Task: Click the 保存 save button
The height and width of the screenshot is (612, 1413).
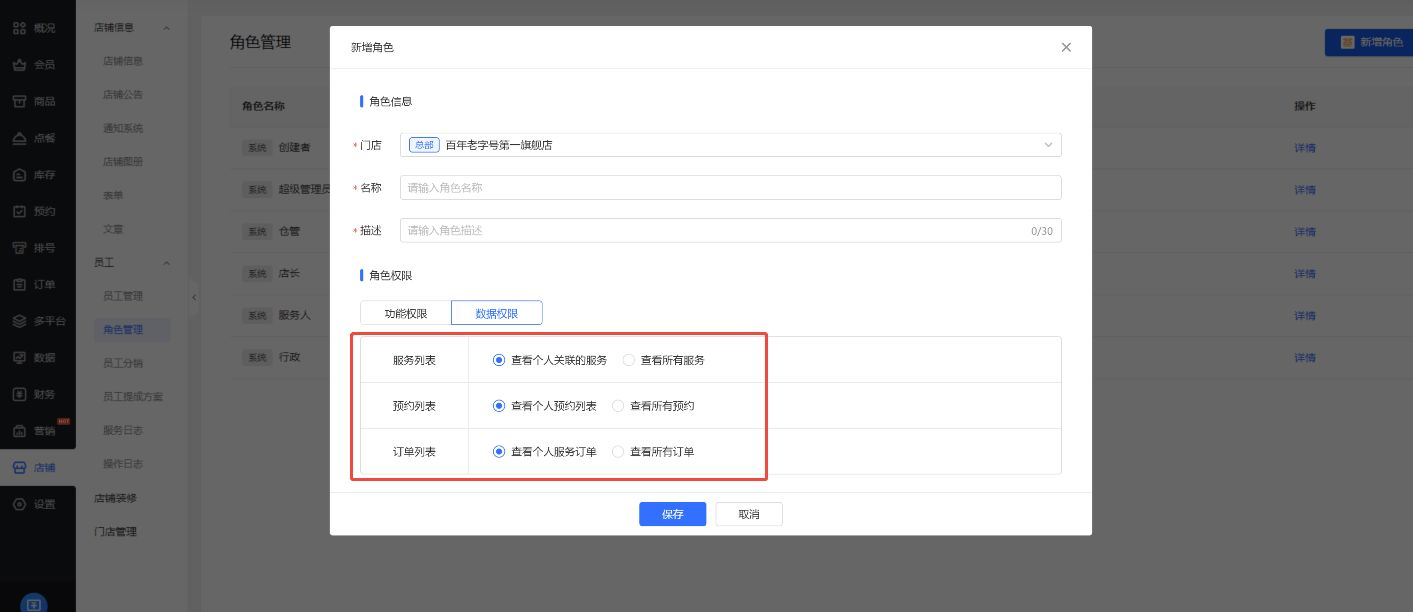Action: 672,514
